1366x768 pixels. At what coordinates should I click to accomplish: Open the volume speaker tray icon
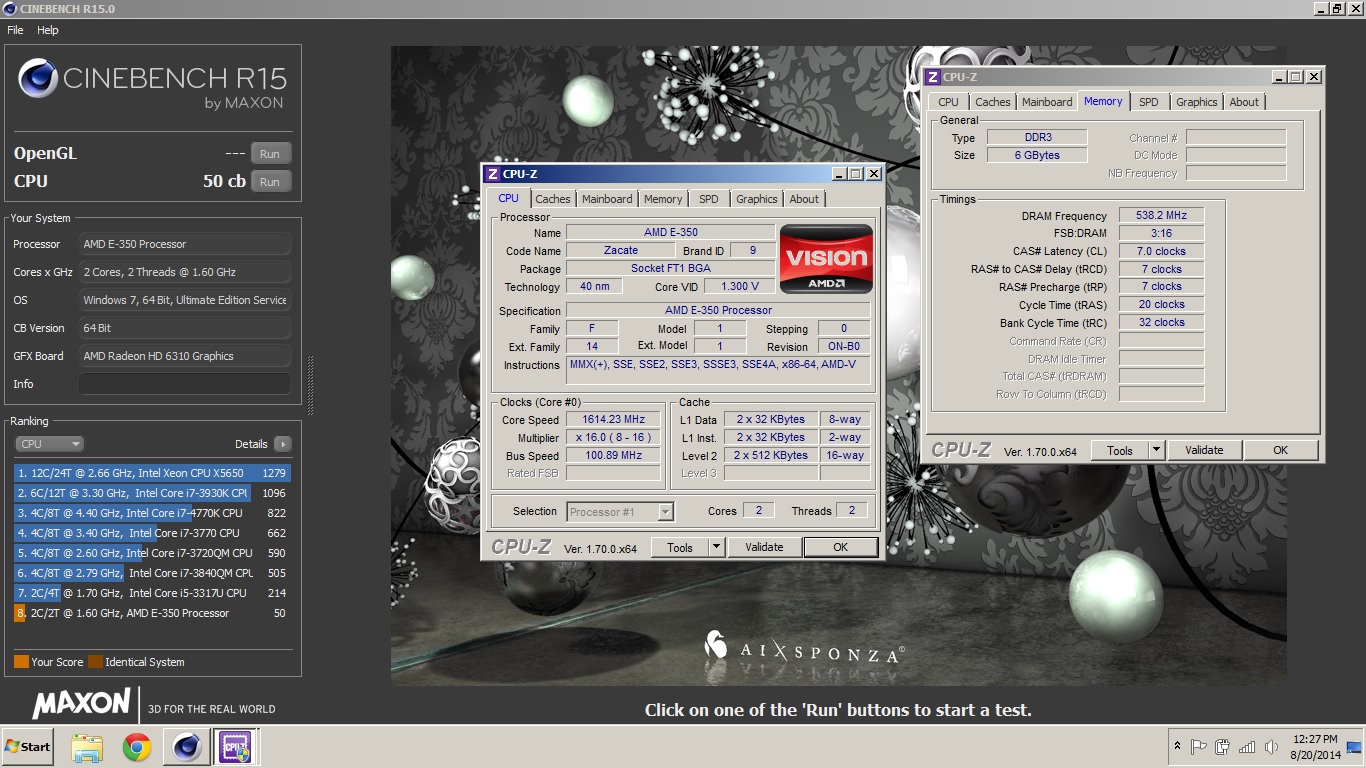1271,747
